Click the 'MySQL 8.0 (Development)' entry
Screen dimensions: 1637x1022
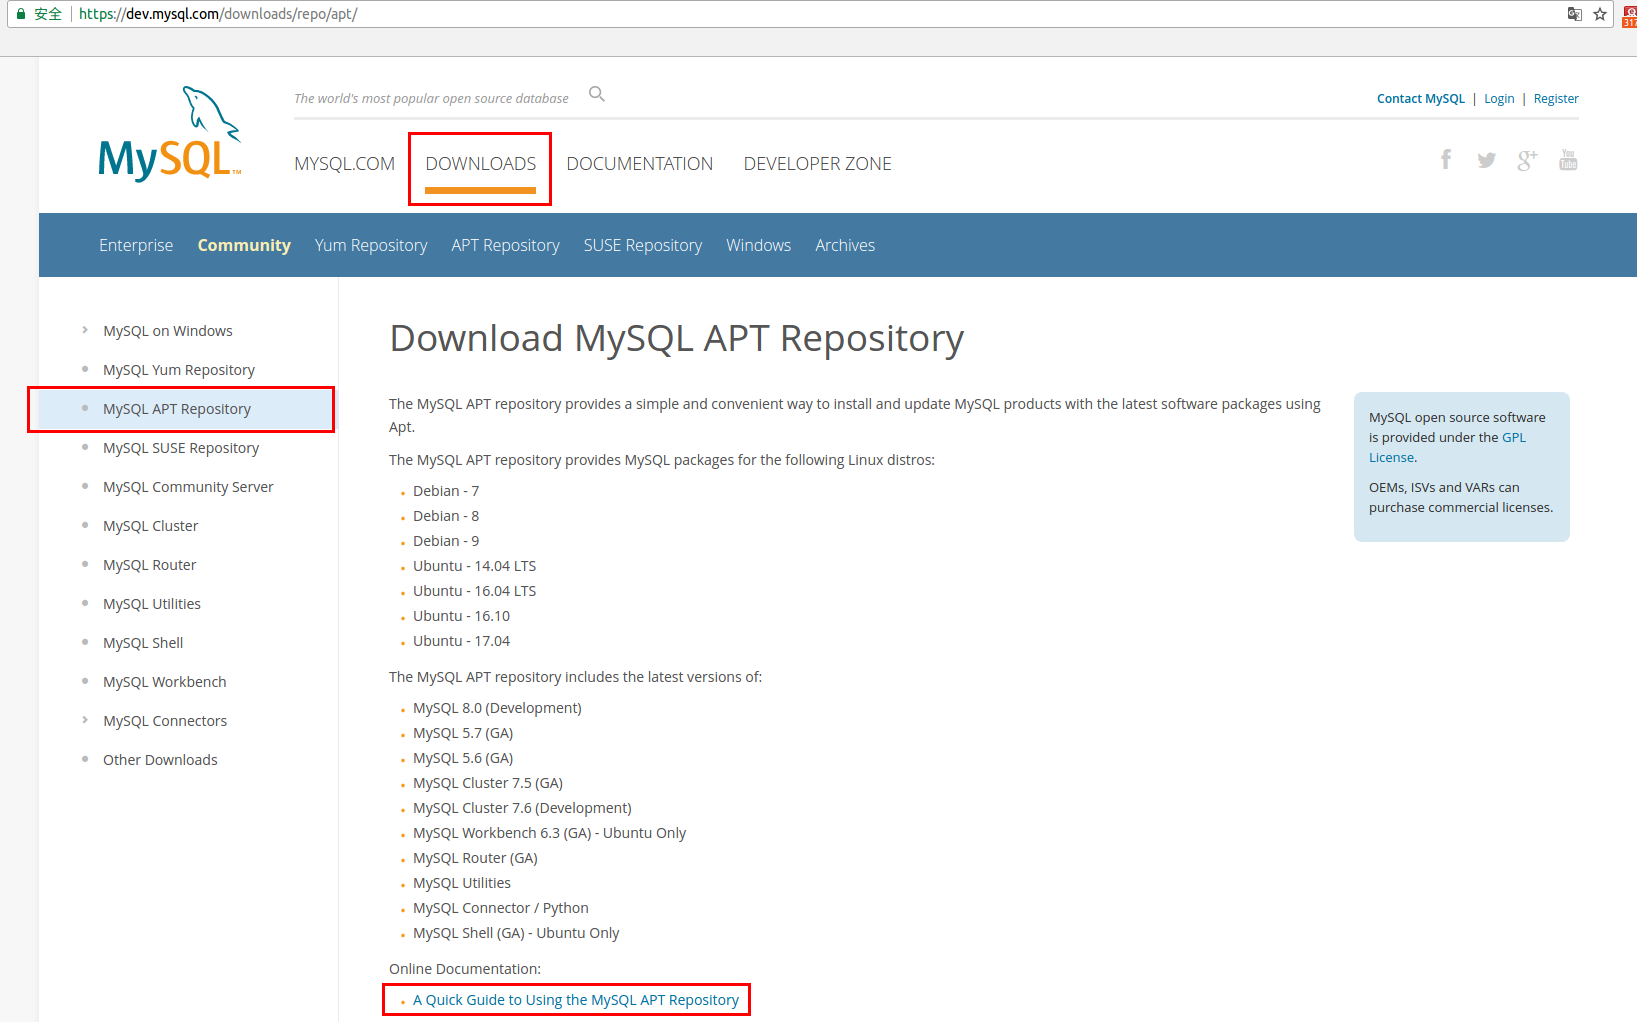[497, 708]
